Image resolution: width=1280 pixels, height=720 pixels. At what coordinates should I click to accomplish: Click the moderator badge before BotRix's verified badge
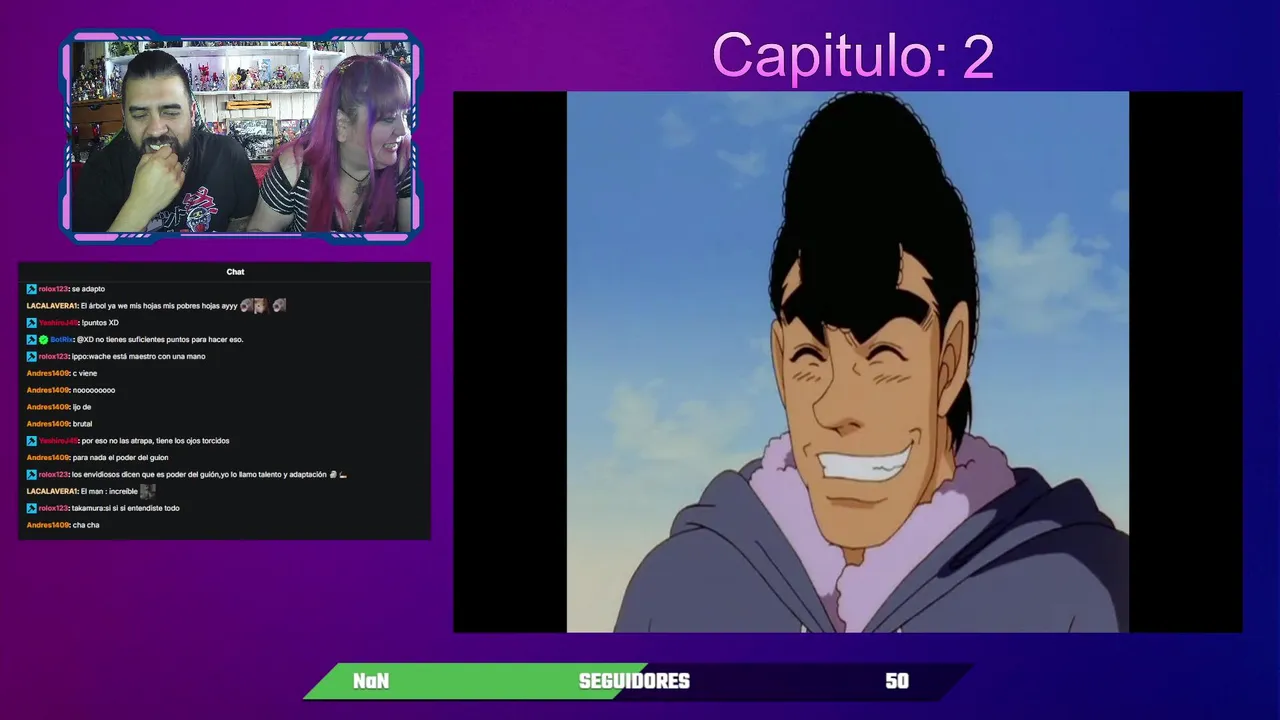(31, 340)
